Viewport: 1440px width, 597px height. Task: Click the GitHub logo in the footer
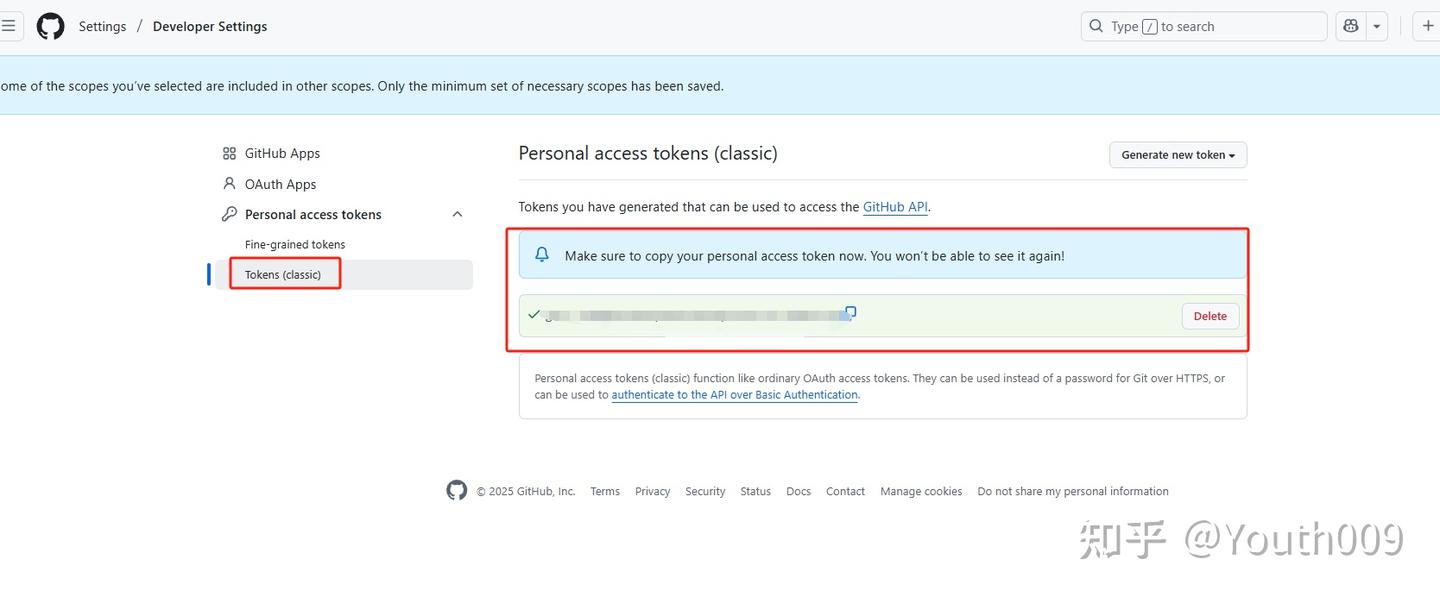click(457, 490)
